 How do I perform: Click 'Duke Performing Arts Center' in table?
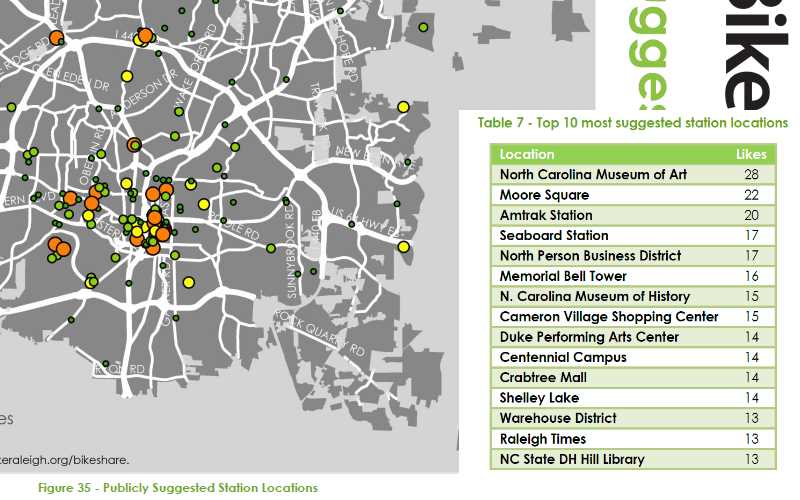coord(589,337)
